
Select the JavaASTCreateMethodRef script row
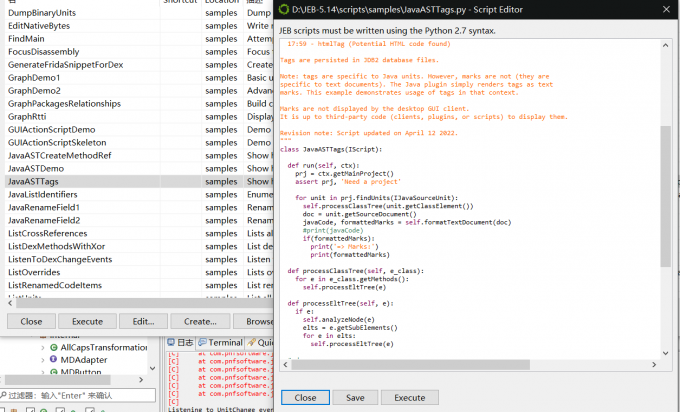click(x=139, y=156)
